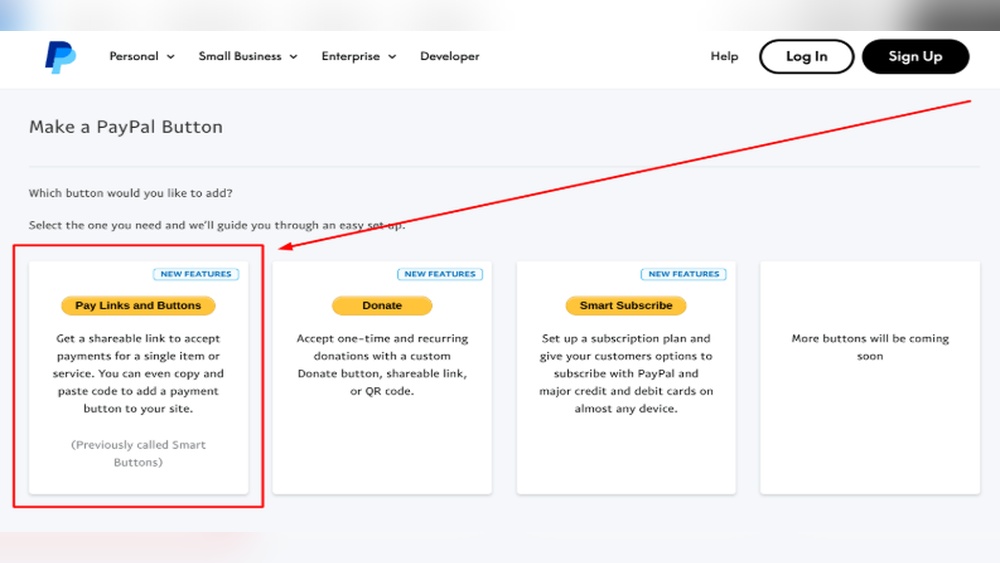Image resolution: width=1000 pixels, height=563 pixels.
Task: Click the 'Accept one-time and recurring donations' text
Action: tap(382, 365)
